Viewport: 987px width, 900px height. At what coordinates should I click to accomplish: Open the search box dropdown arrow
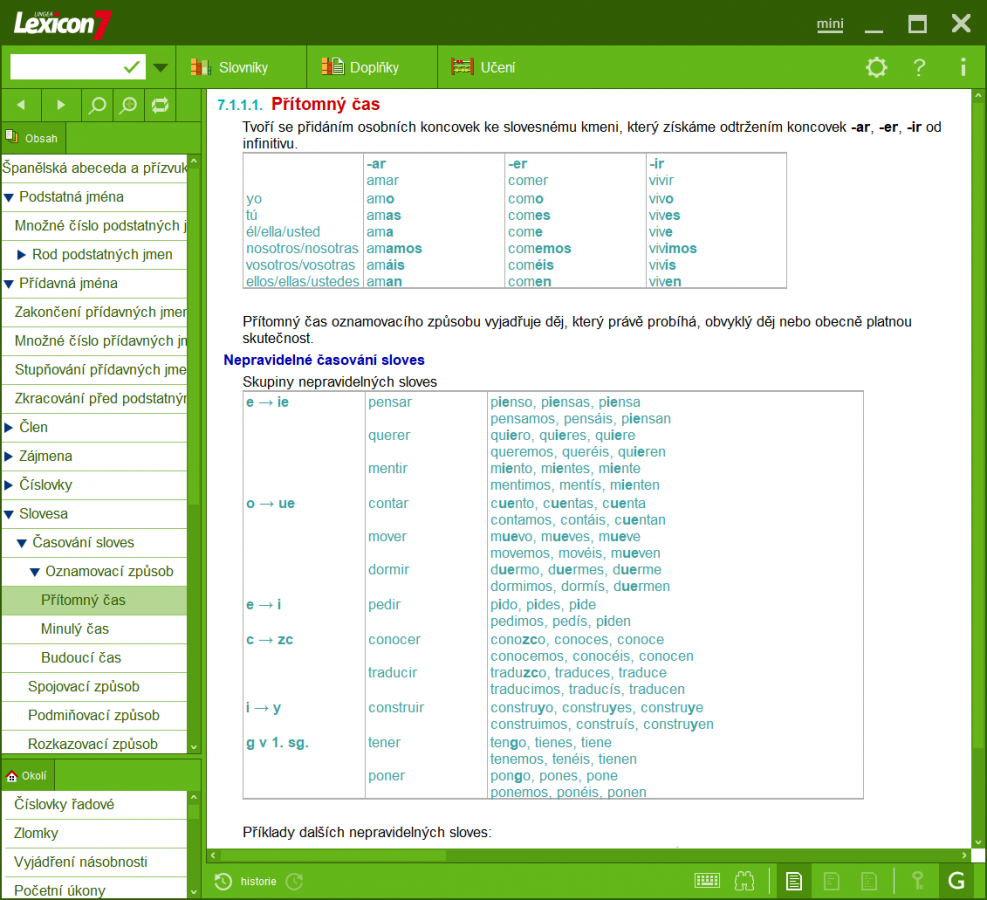159,66
